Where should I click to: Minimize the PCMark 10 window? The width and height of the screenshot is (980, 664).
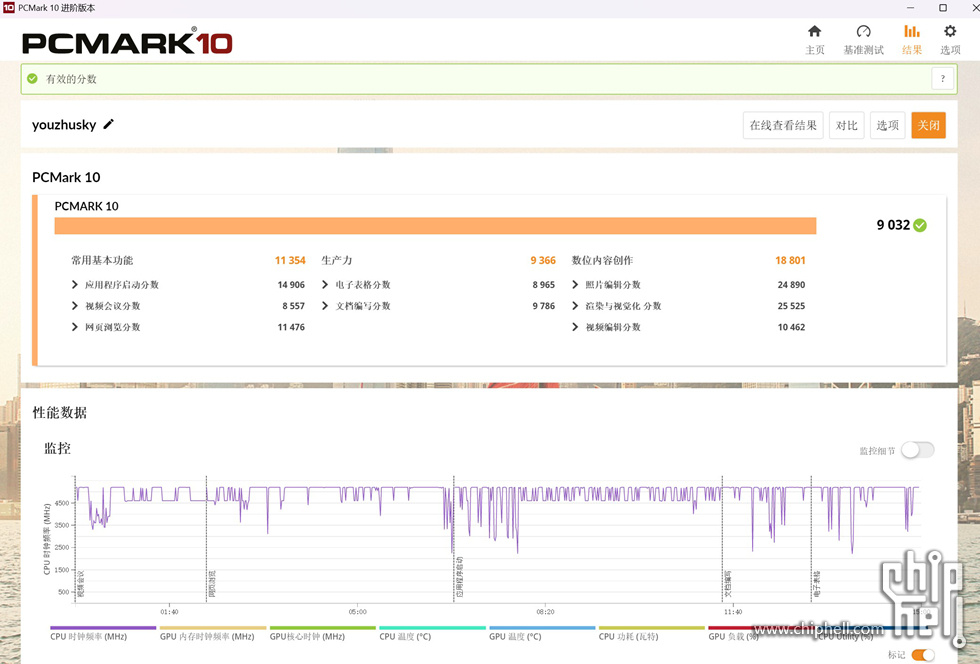click(910, 8)
